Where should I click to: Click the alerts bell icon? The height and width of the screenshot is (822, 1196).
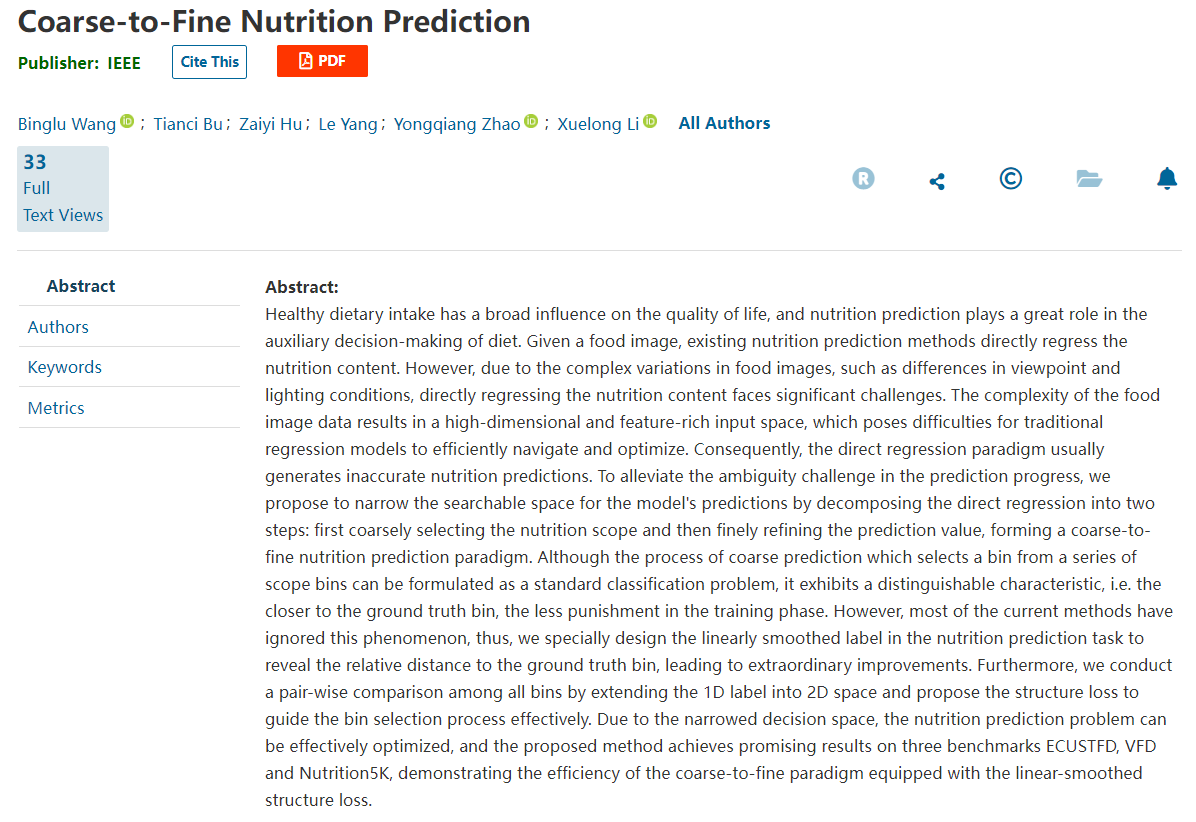point(1166,178)
